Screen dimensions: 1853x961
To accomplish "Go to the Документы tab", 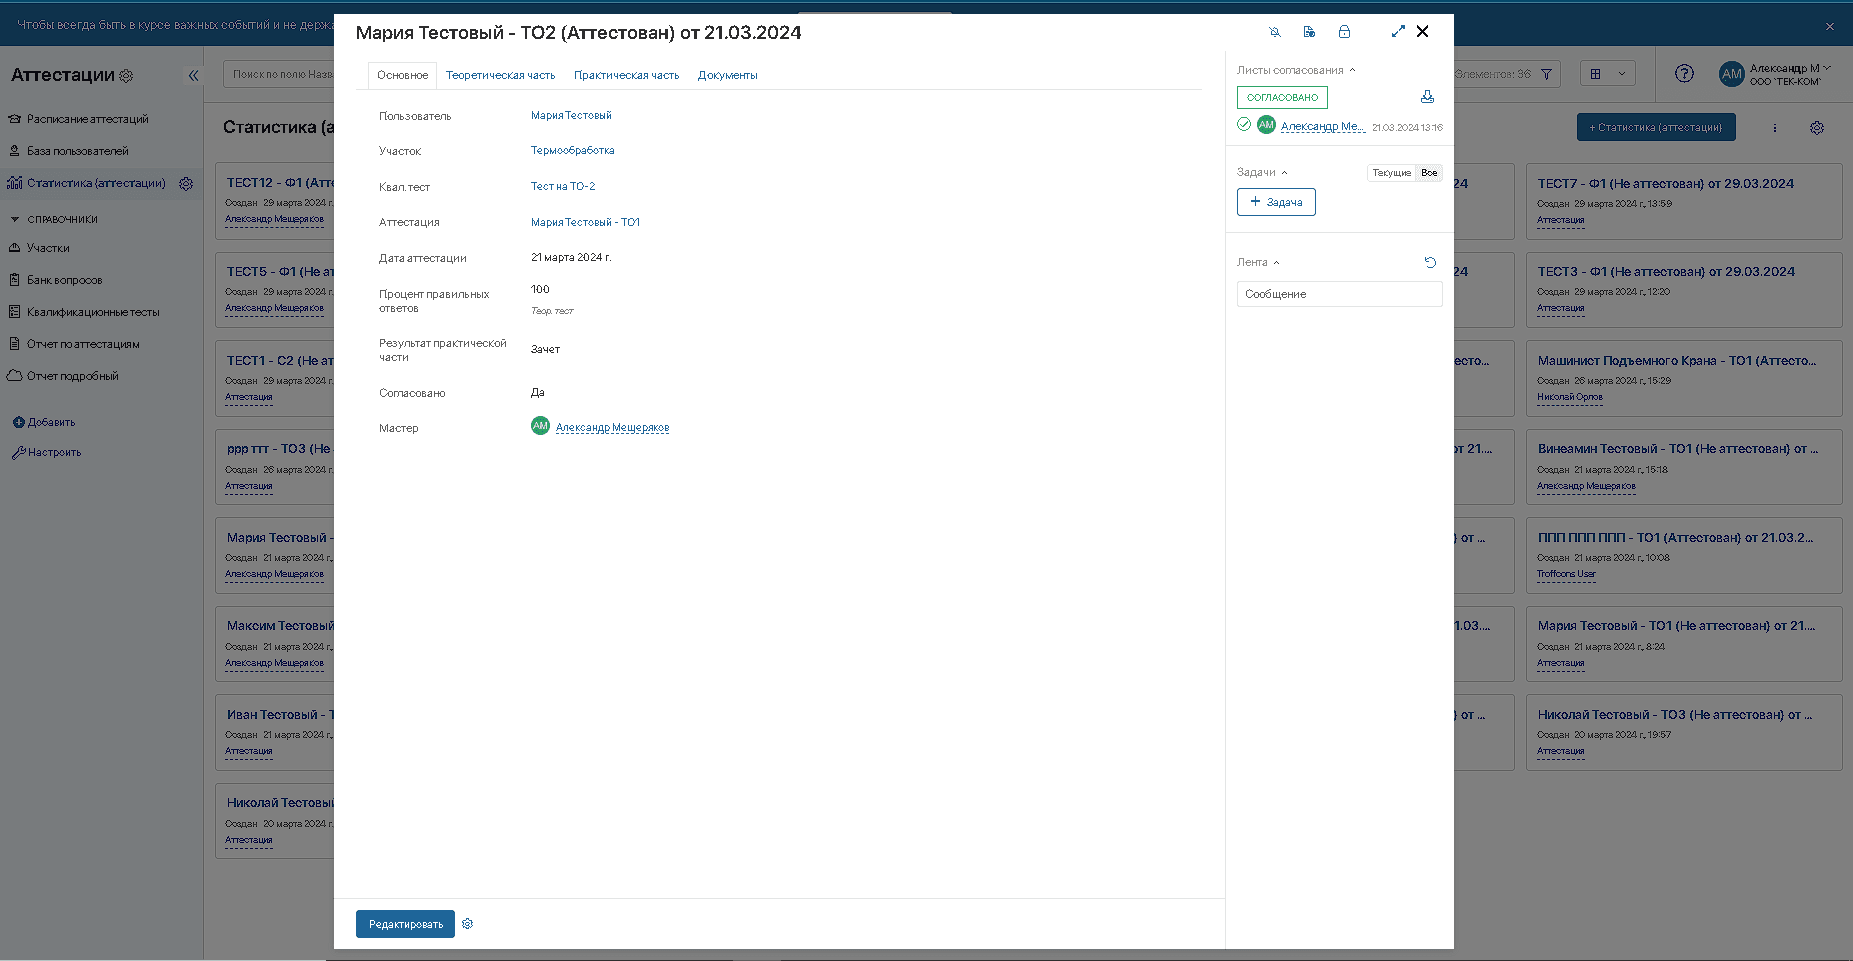I will click(727, 75).
